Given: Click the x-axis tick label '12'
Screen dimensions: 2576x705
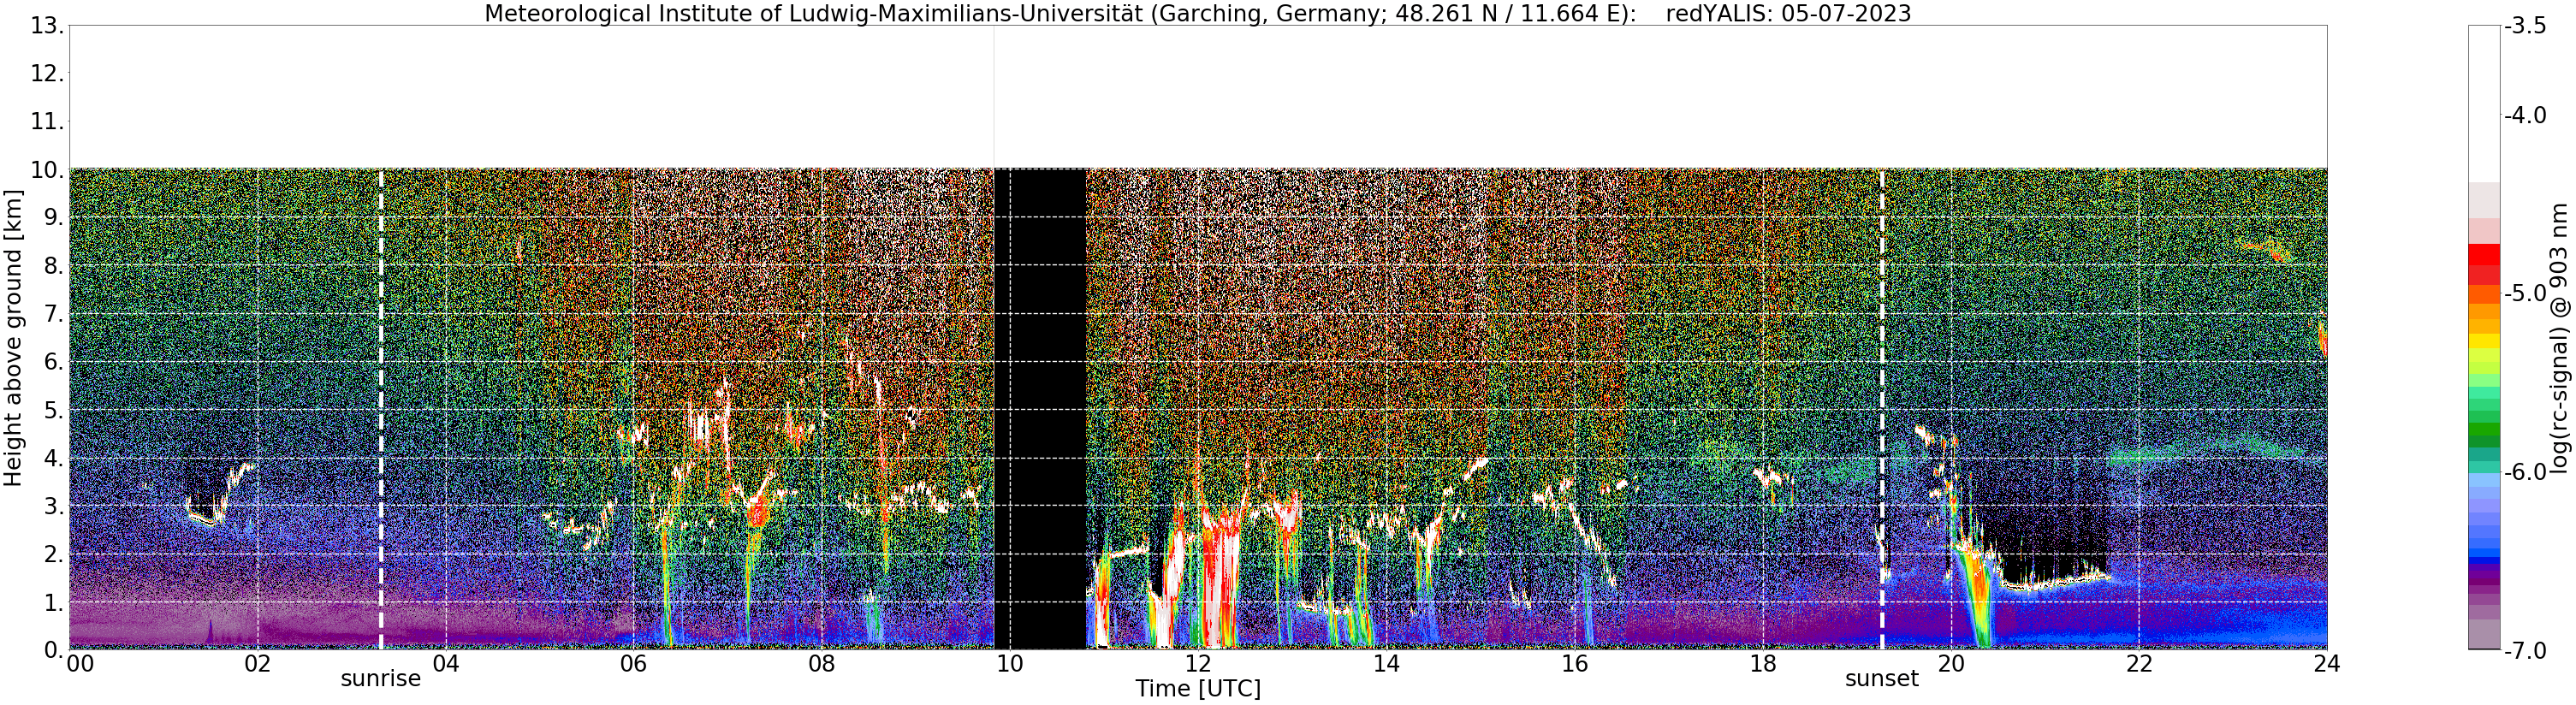Looking at the screenshot, I should [1197, 664].
